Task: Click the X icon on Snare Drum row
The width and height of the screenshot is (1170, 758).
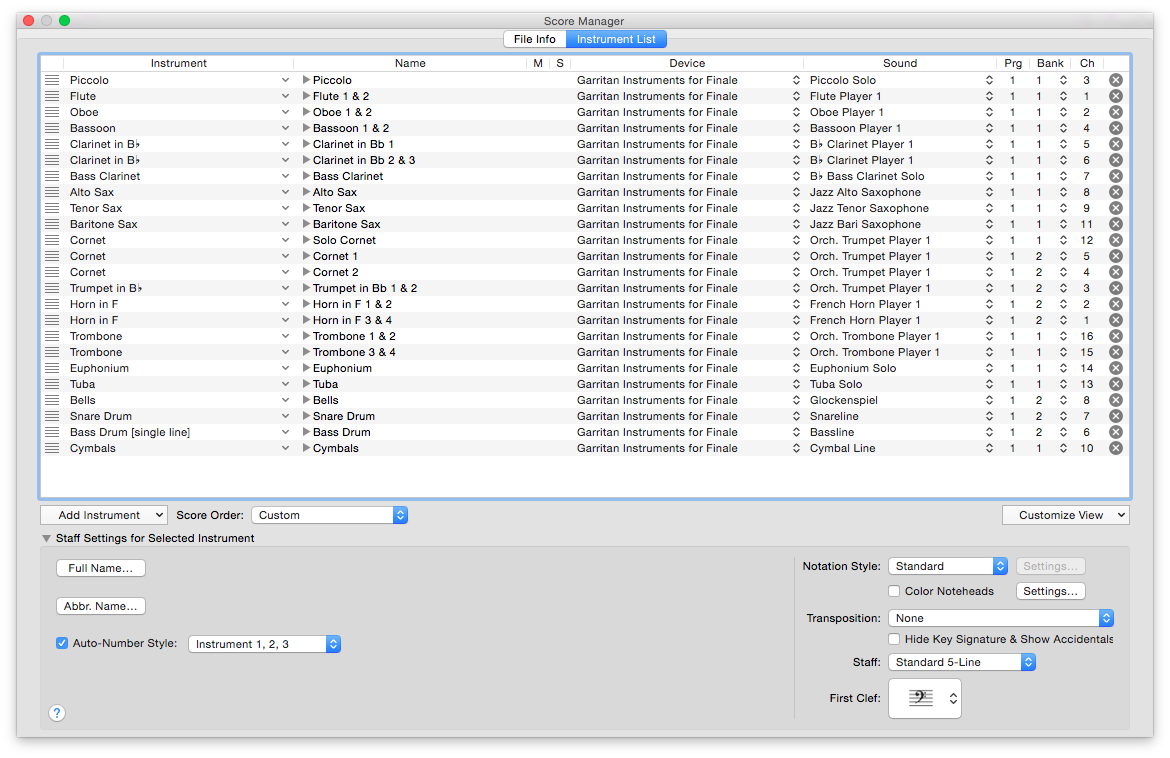Action: [1116, 416]
